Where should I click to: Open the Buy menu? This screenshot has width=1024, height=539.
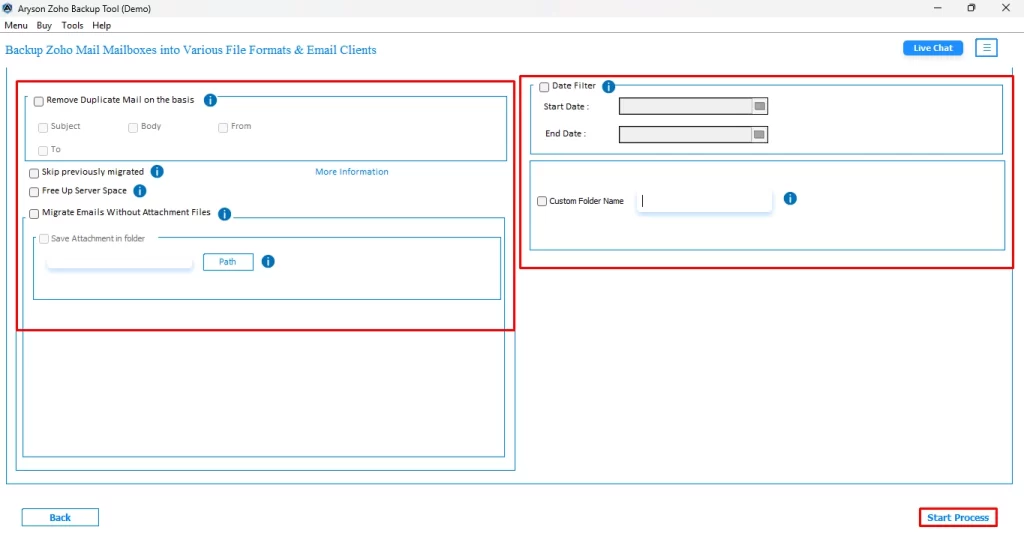[x=44, y=25]
